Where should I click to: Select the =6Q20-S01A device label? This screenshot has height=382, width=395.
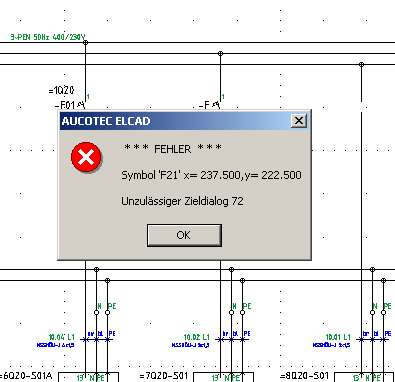(x=27, y=376)
